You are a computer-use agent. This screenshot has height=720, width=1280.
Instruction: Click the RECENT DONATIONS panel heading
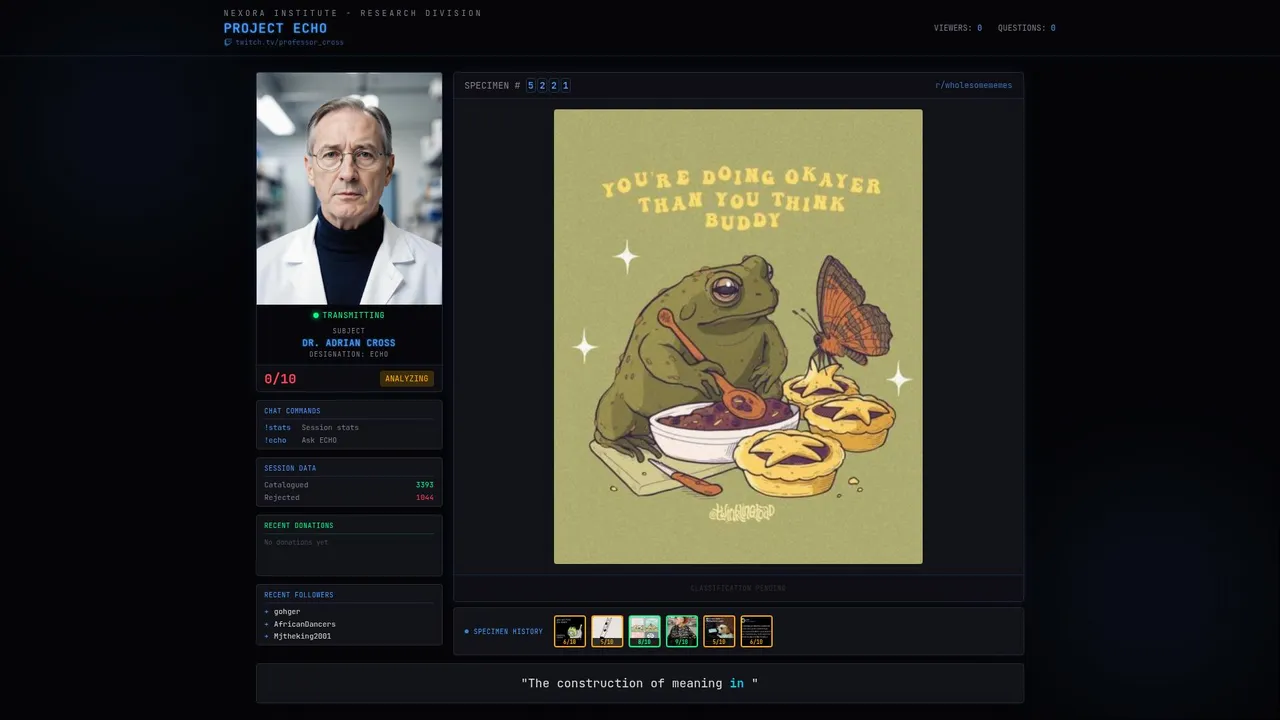299,525
